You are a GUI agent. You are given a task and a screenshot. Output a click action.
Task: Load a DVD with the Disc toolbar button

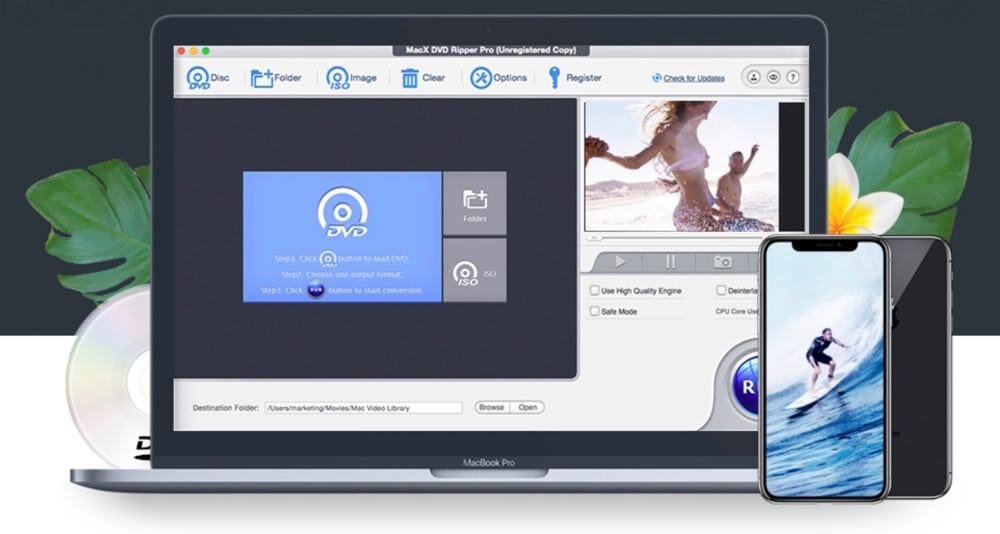(x=207, y=78)
